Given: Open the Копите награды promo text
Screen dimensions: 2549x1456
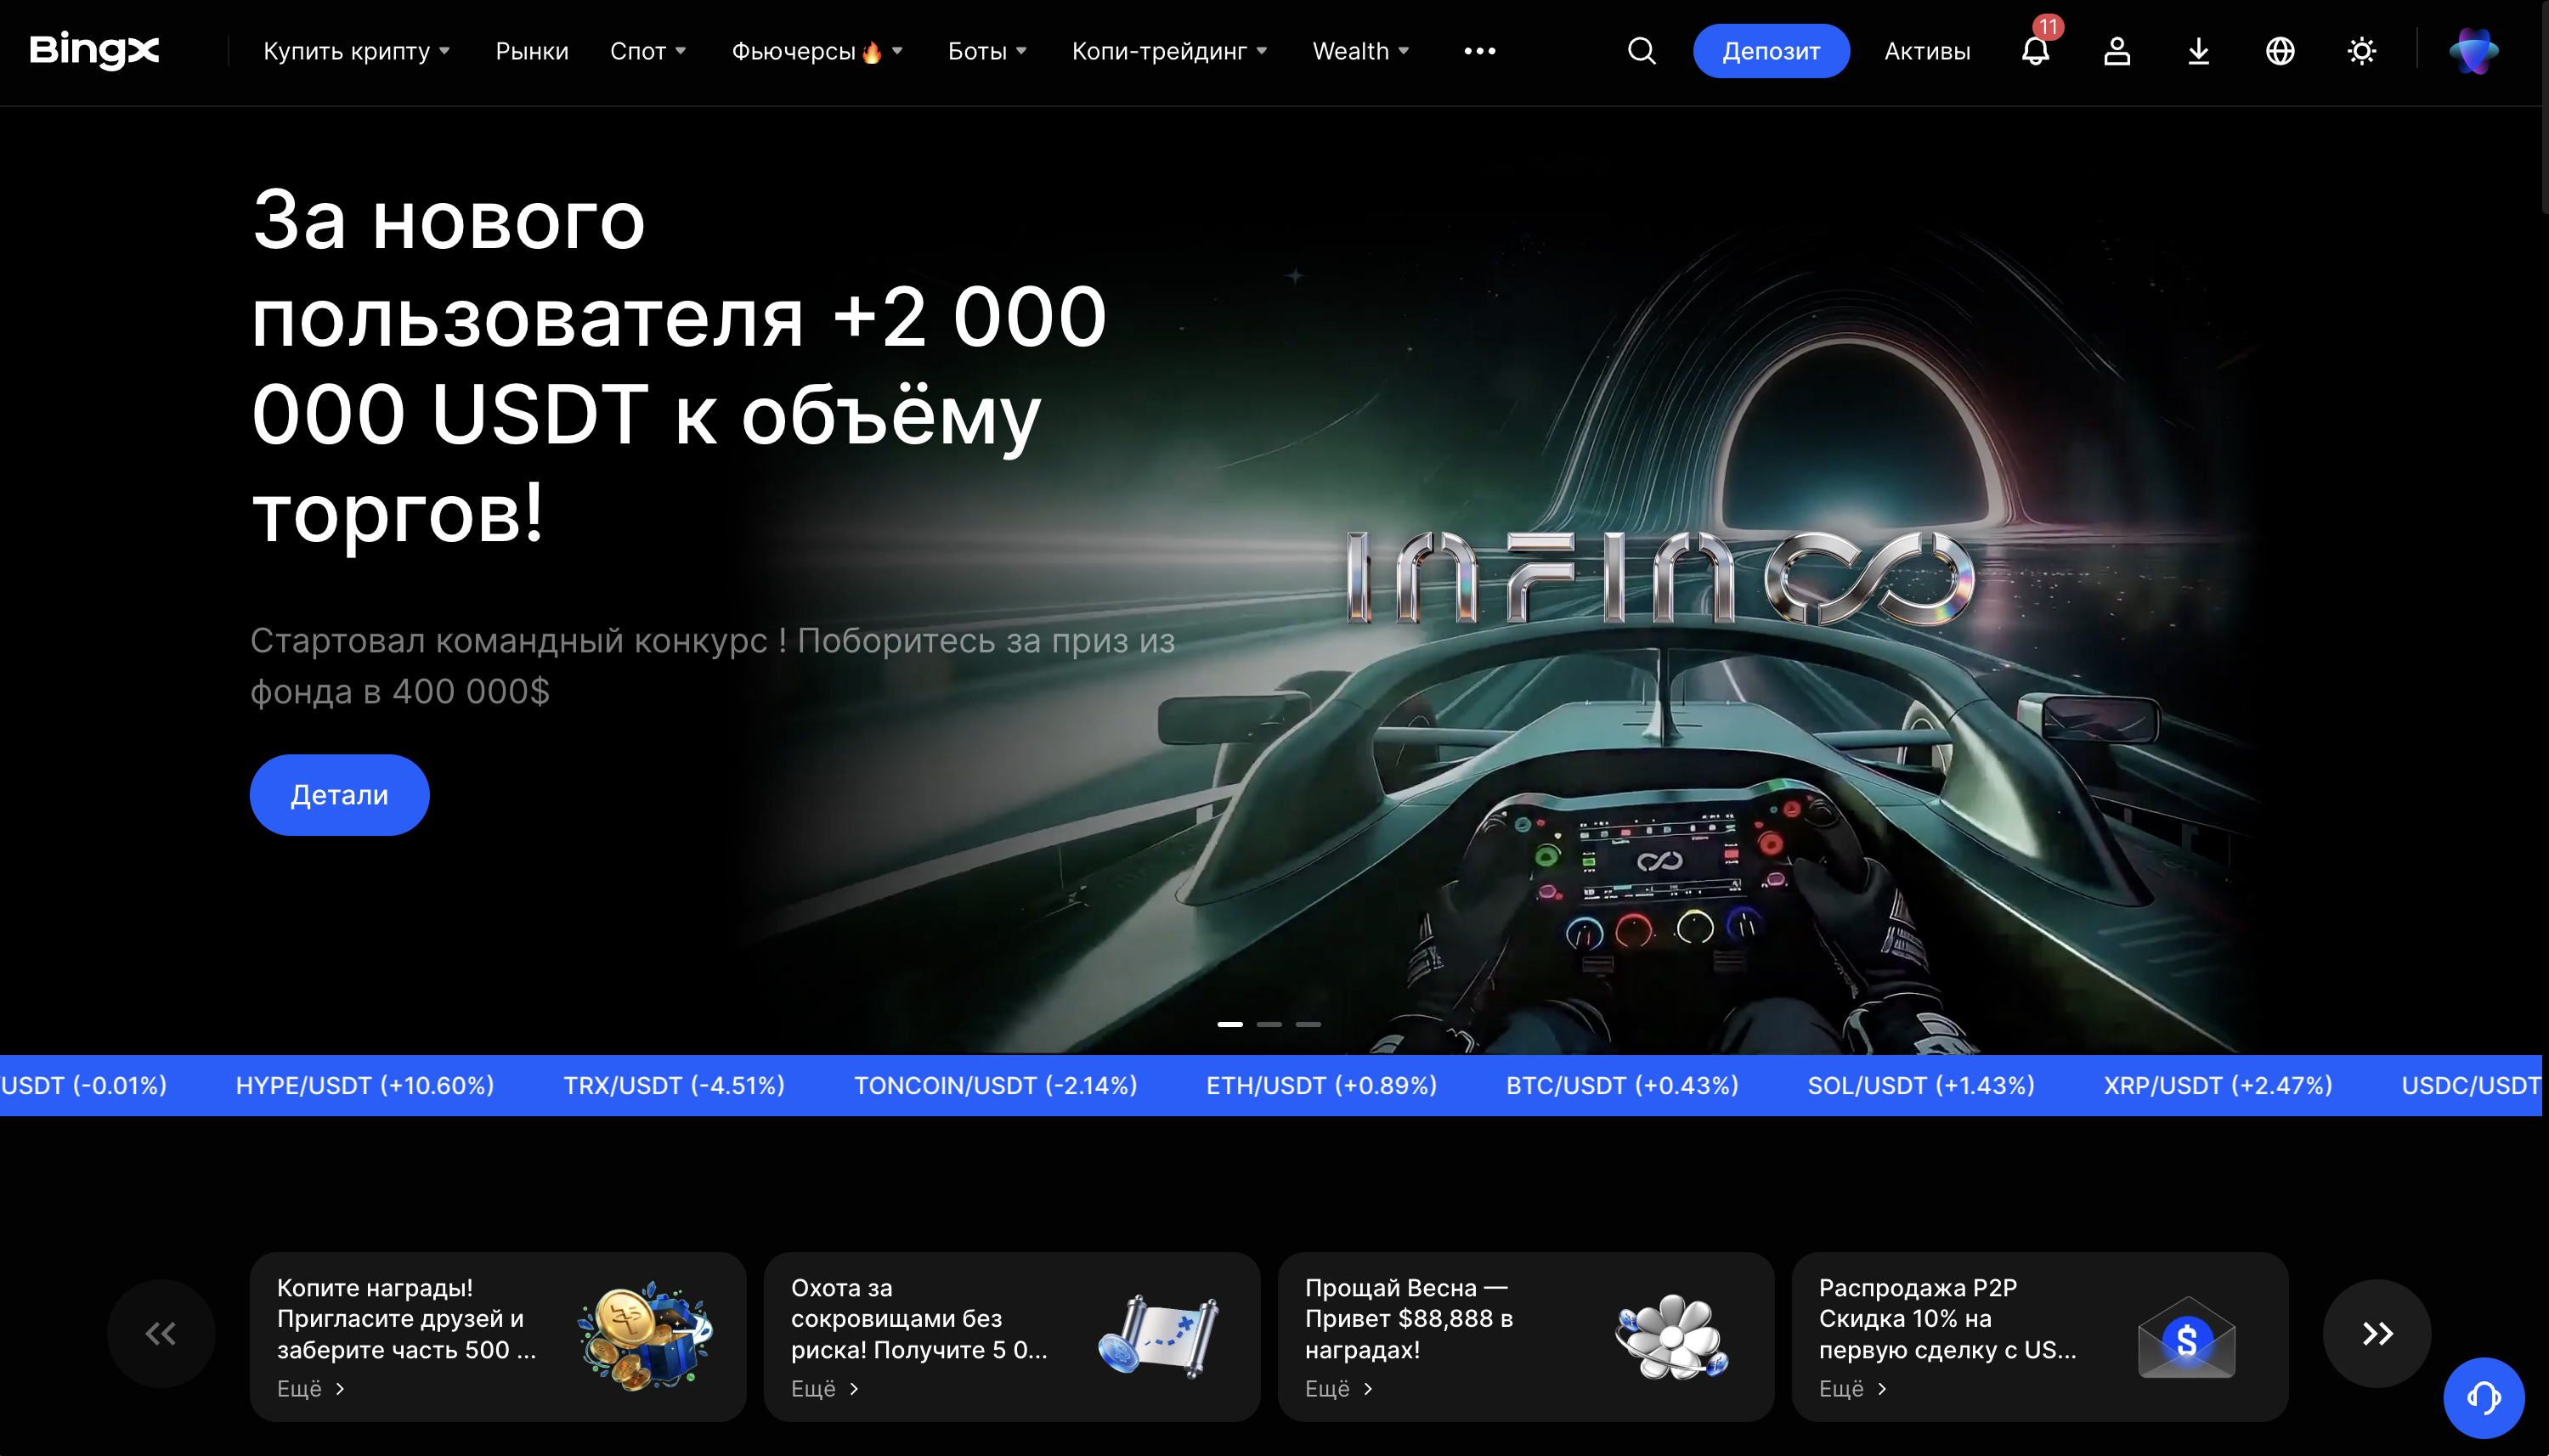Looking at the screenshot, I should point(407,1319).
